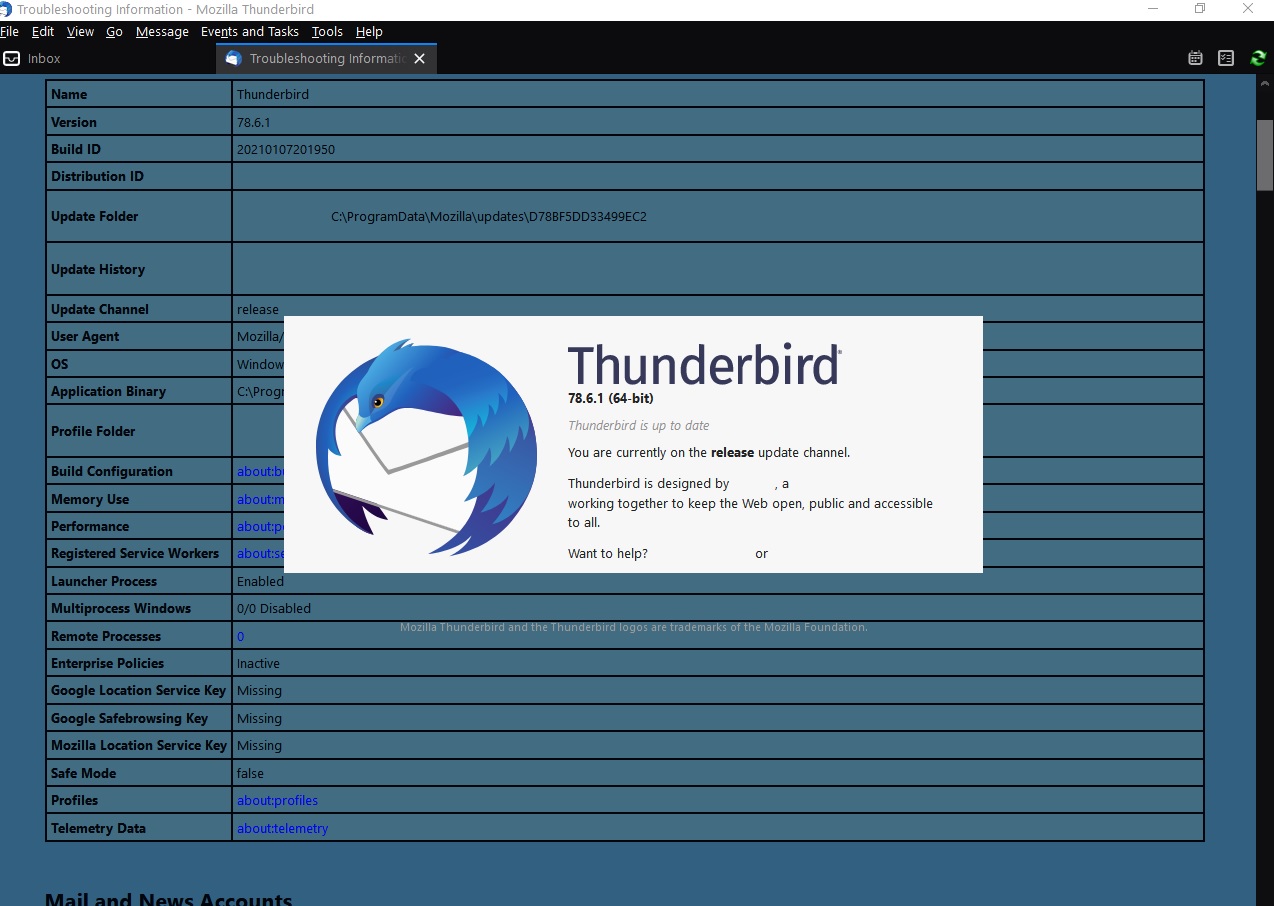Click the green synchronize arrows icon

pos(1258,59)
